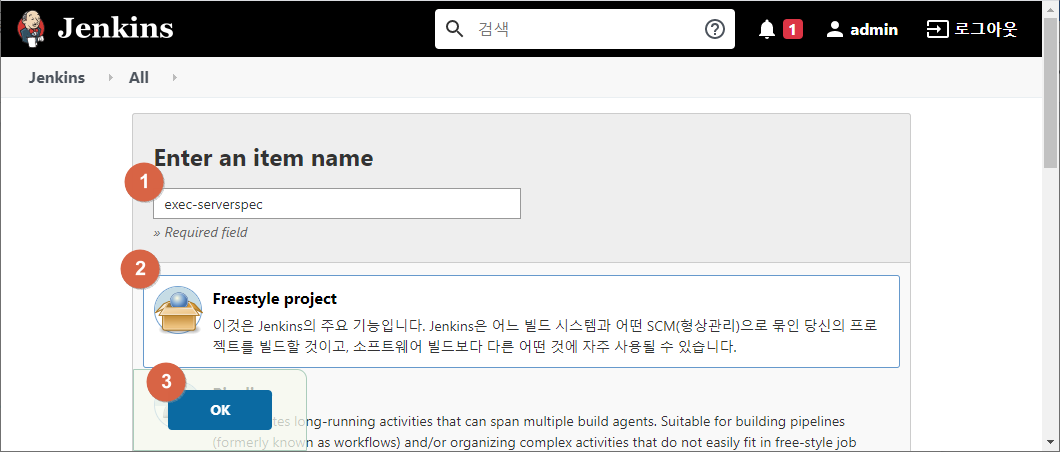Focus the 검색 search box
The image size is (1060, 452).
coord(584,29)
